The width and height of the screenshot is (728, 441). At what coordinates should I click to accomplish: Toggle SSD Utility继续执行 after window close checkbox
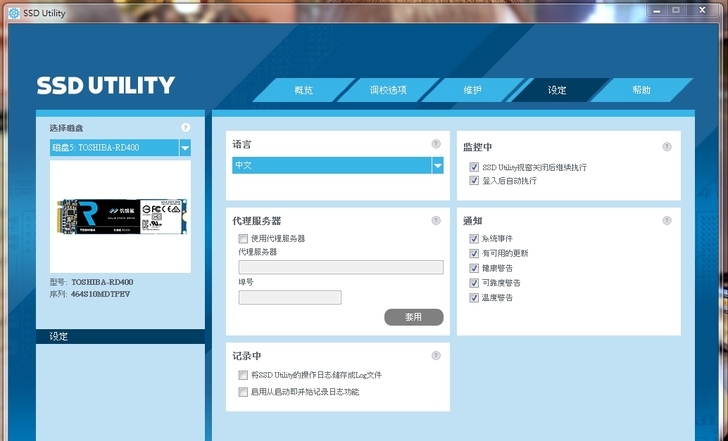tap(474, 167)
